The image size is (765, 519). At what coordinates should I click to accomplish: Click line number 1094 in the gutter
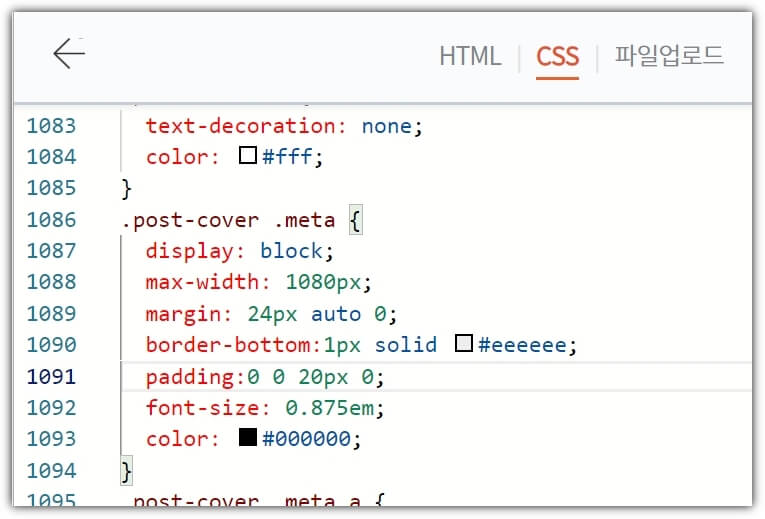[x=51, y=471]
